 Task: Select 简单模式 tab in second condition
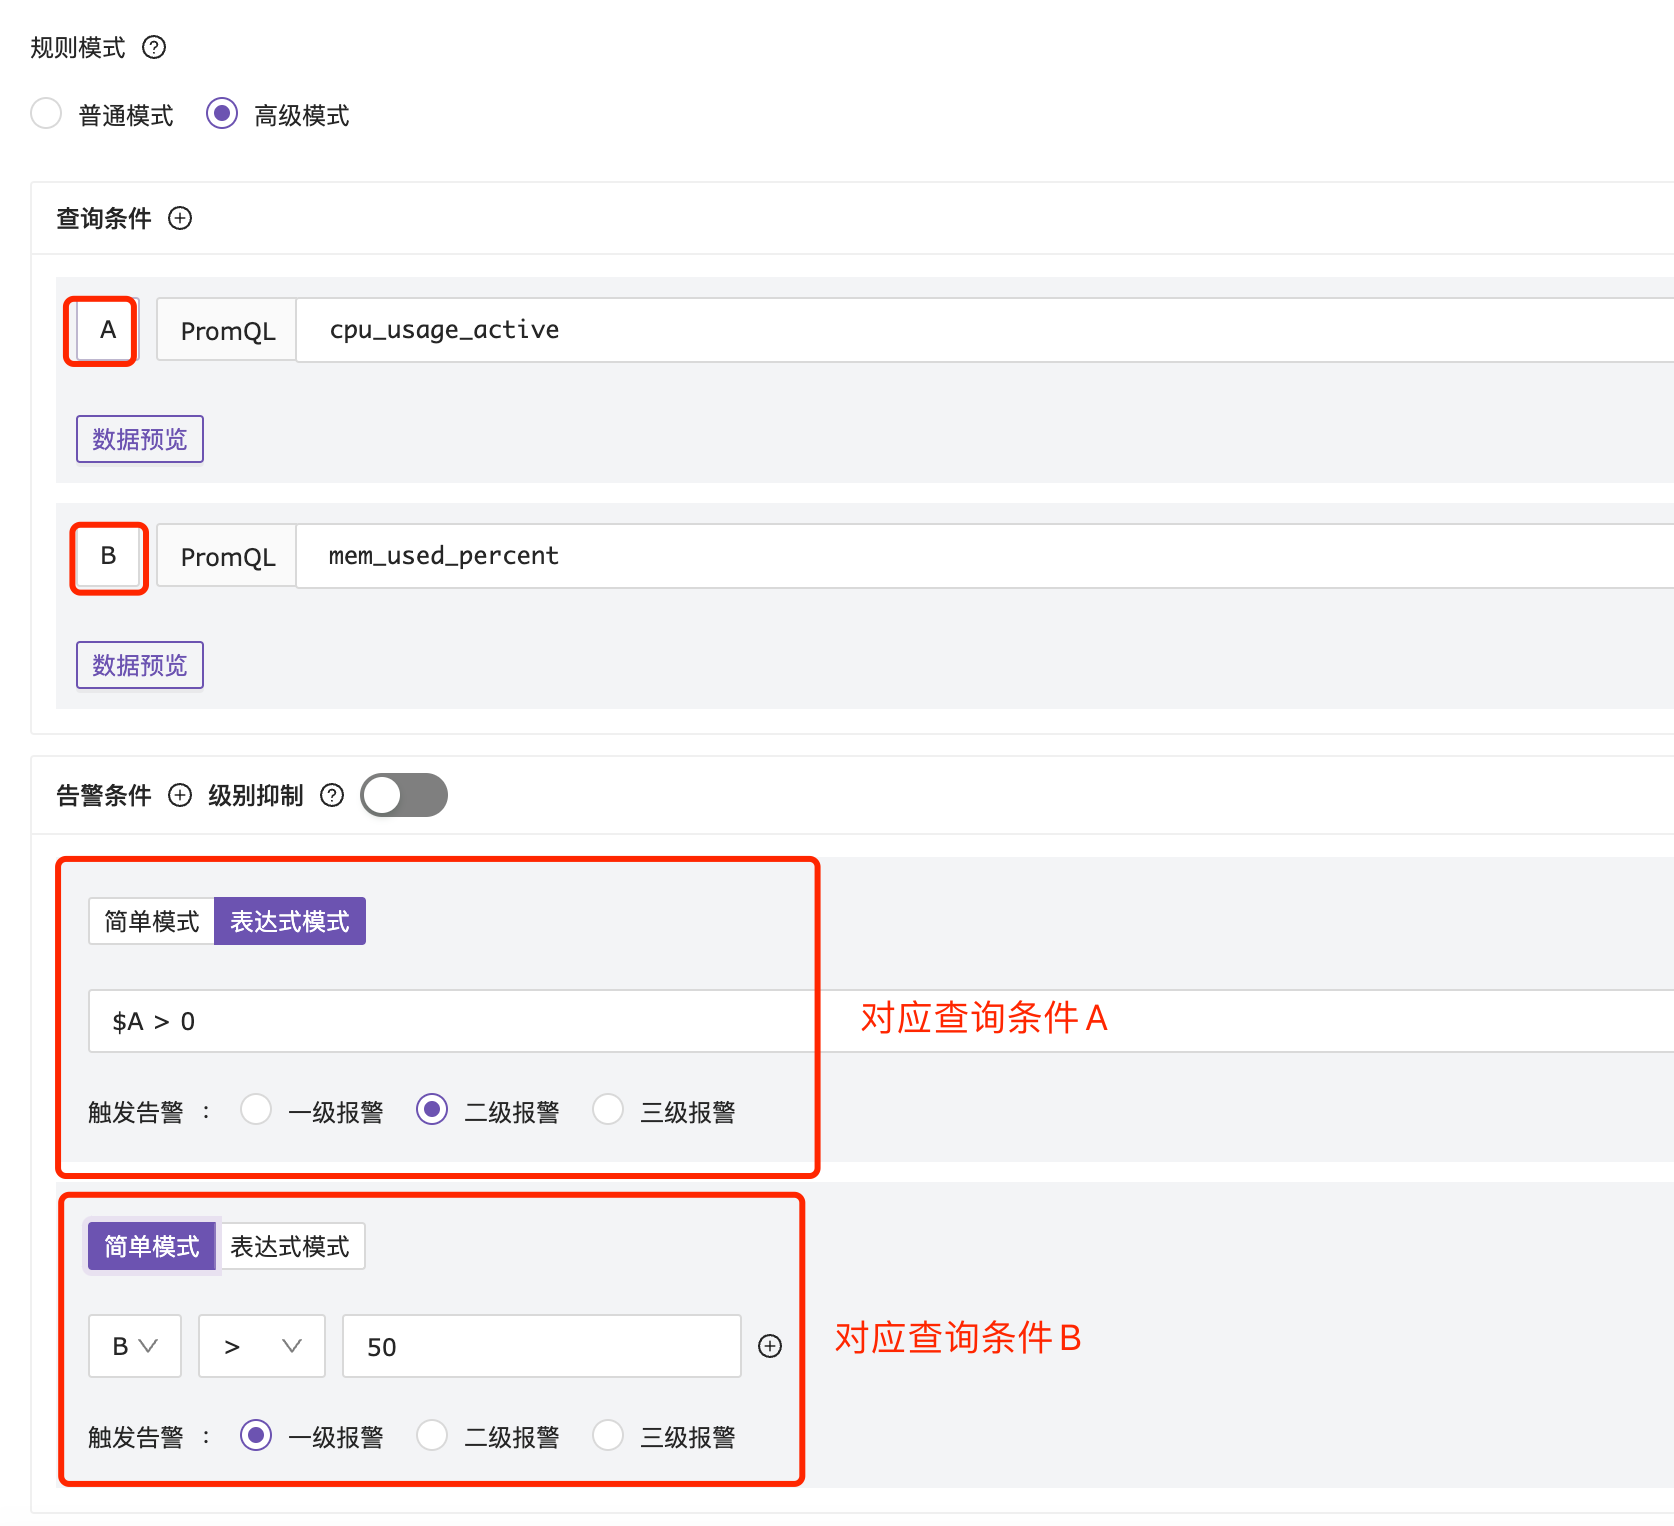152,1246
